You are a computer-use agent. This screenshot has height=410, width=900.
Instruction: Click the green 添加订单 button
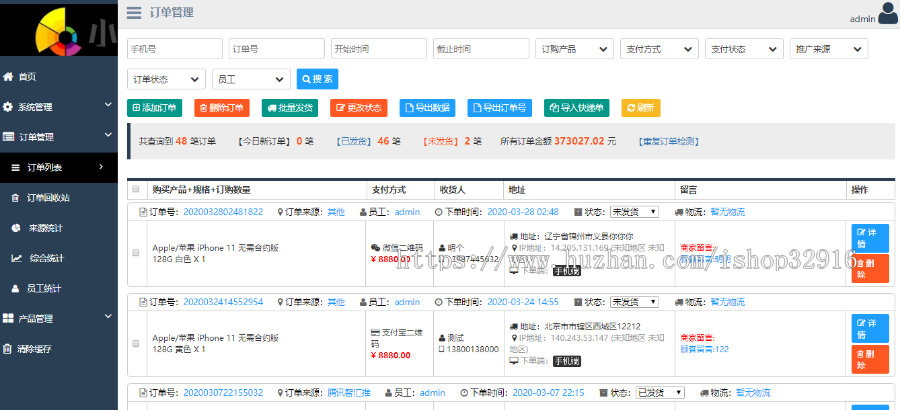click(x=154, y=108)
